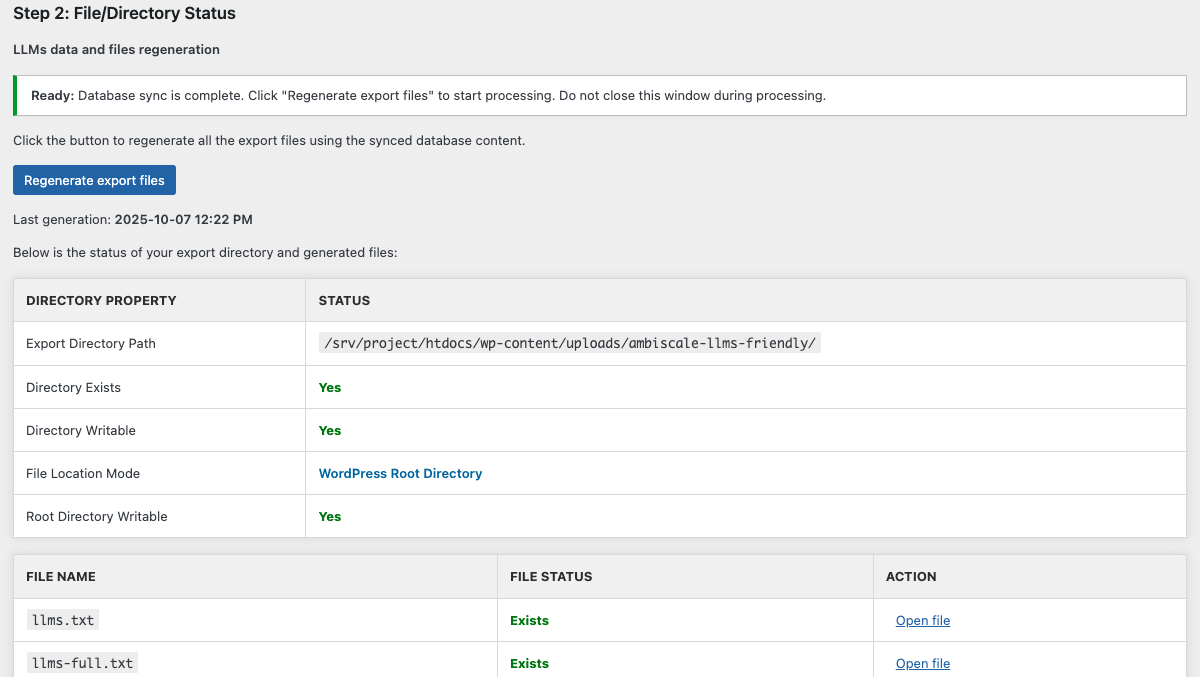Click the Yes value for Directory Exists
This screenshot has height=677, width=1200.
point(330,388)
